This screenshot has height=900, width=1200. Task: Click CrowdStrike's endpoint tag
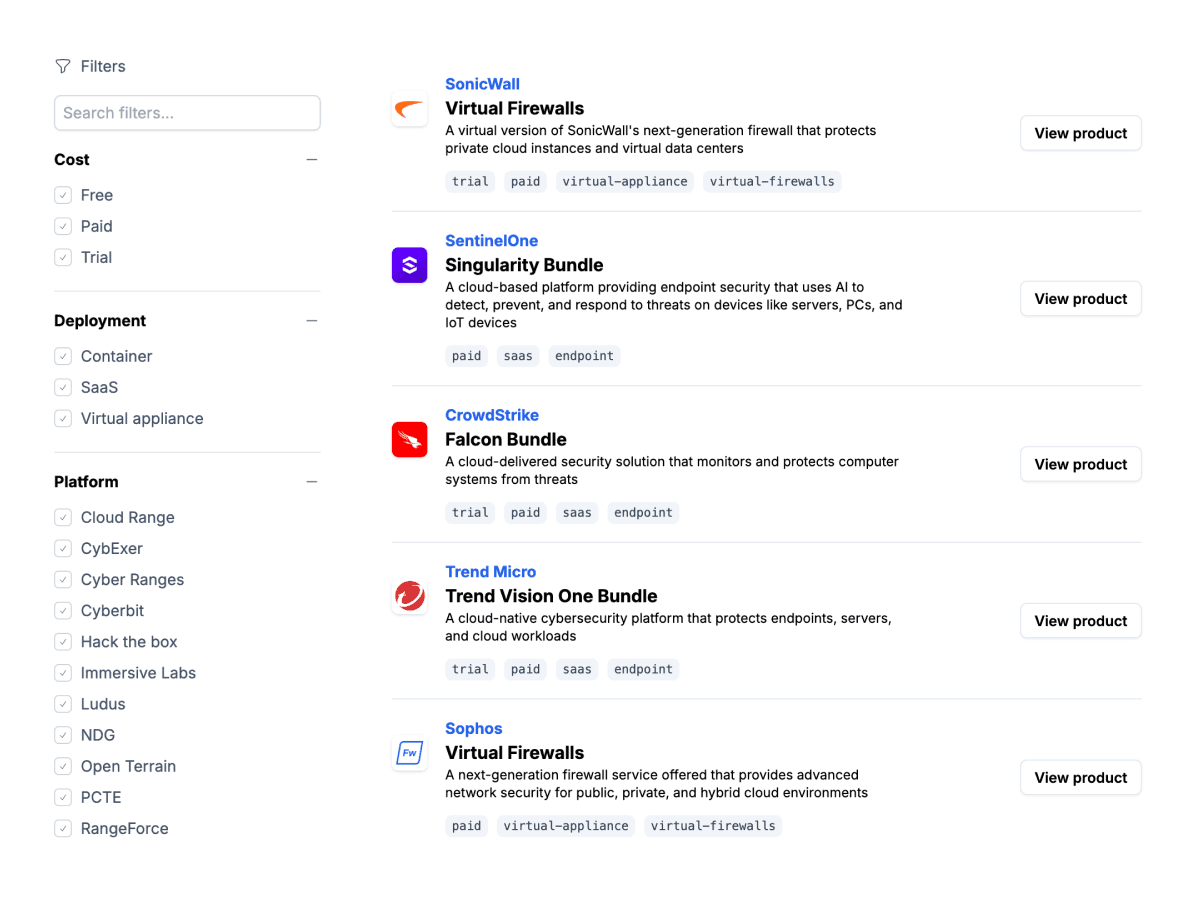643,512
